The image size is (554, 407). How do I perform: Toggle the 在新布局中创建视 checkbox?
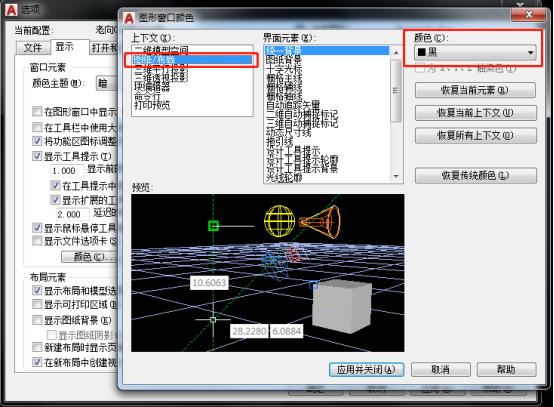(x=37, y=362)
